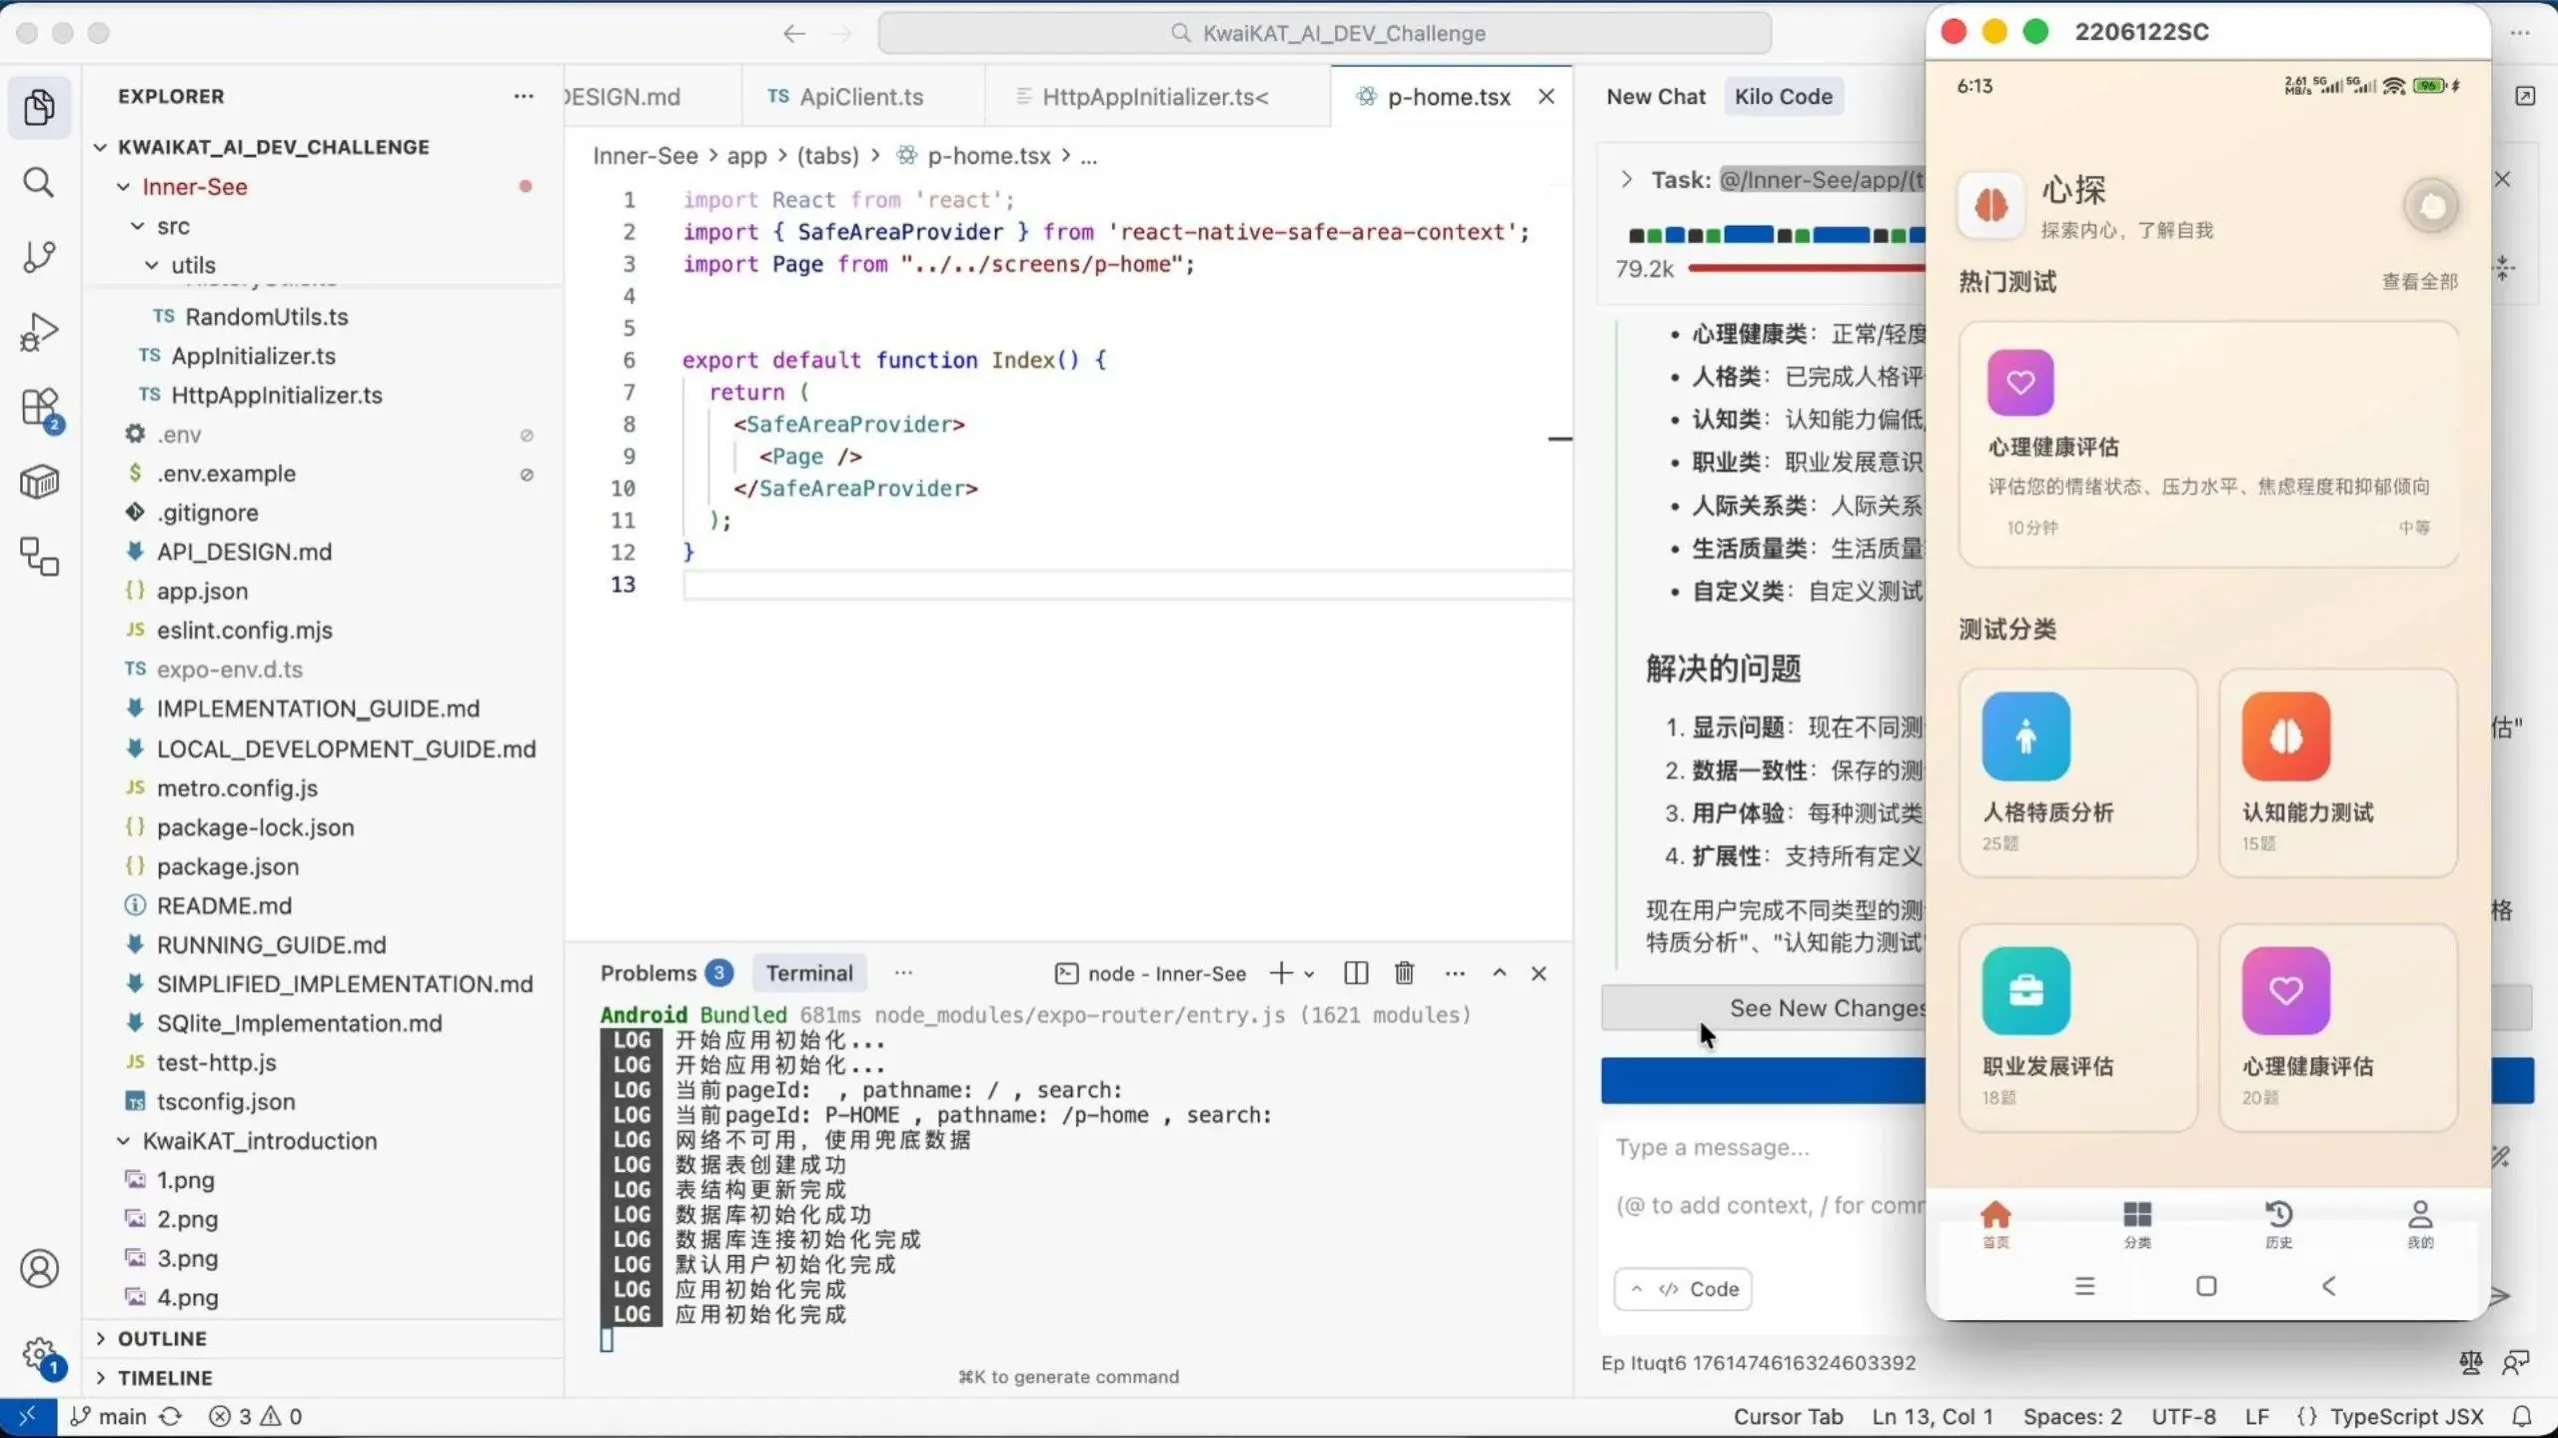Tap the Android recents menu button
2558x1438 pixels.
pyautogui.click(x=2084, y=1286)
